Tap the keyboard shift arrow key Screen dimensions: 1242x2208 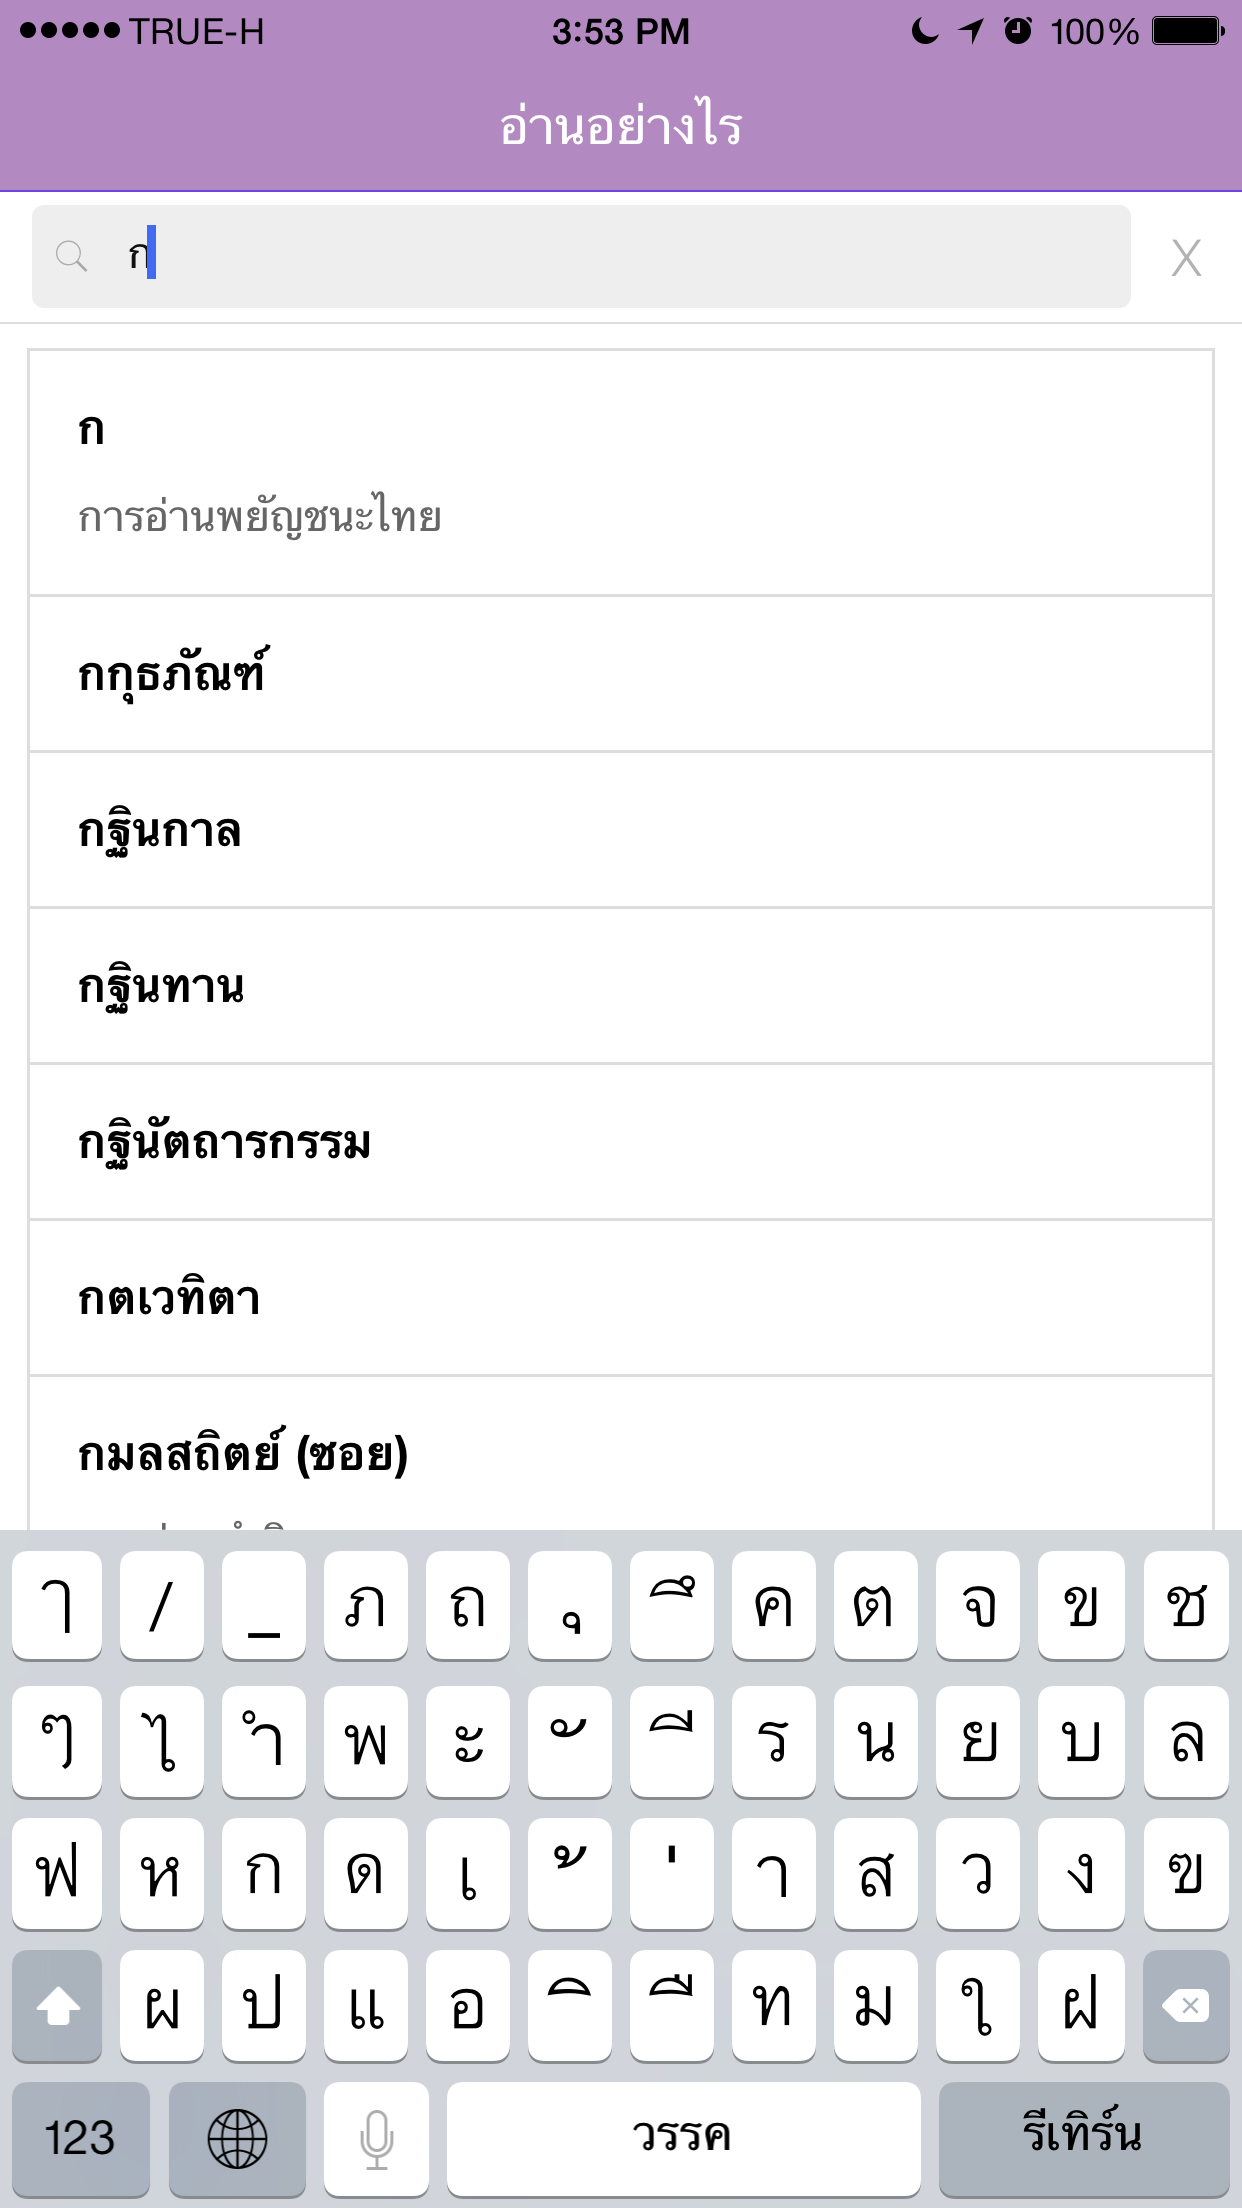tap(57, 2006)
